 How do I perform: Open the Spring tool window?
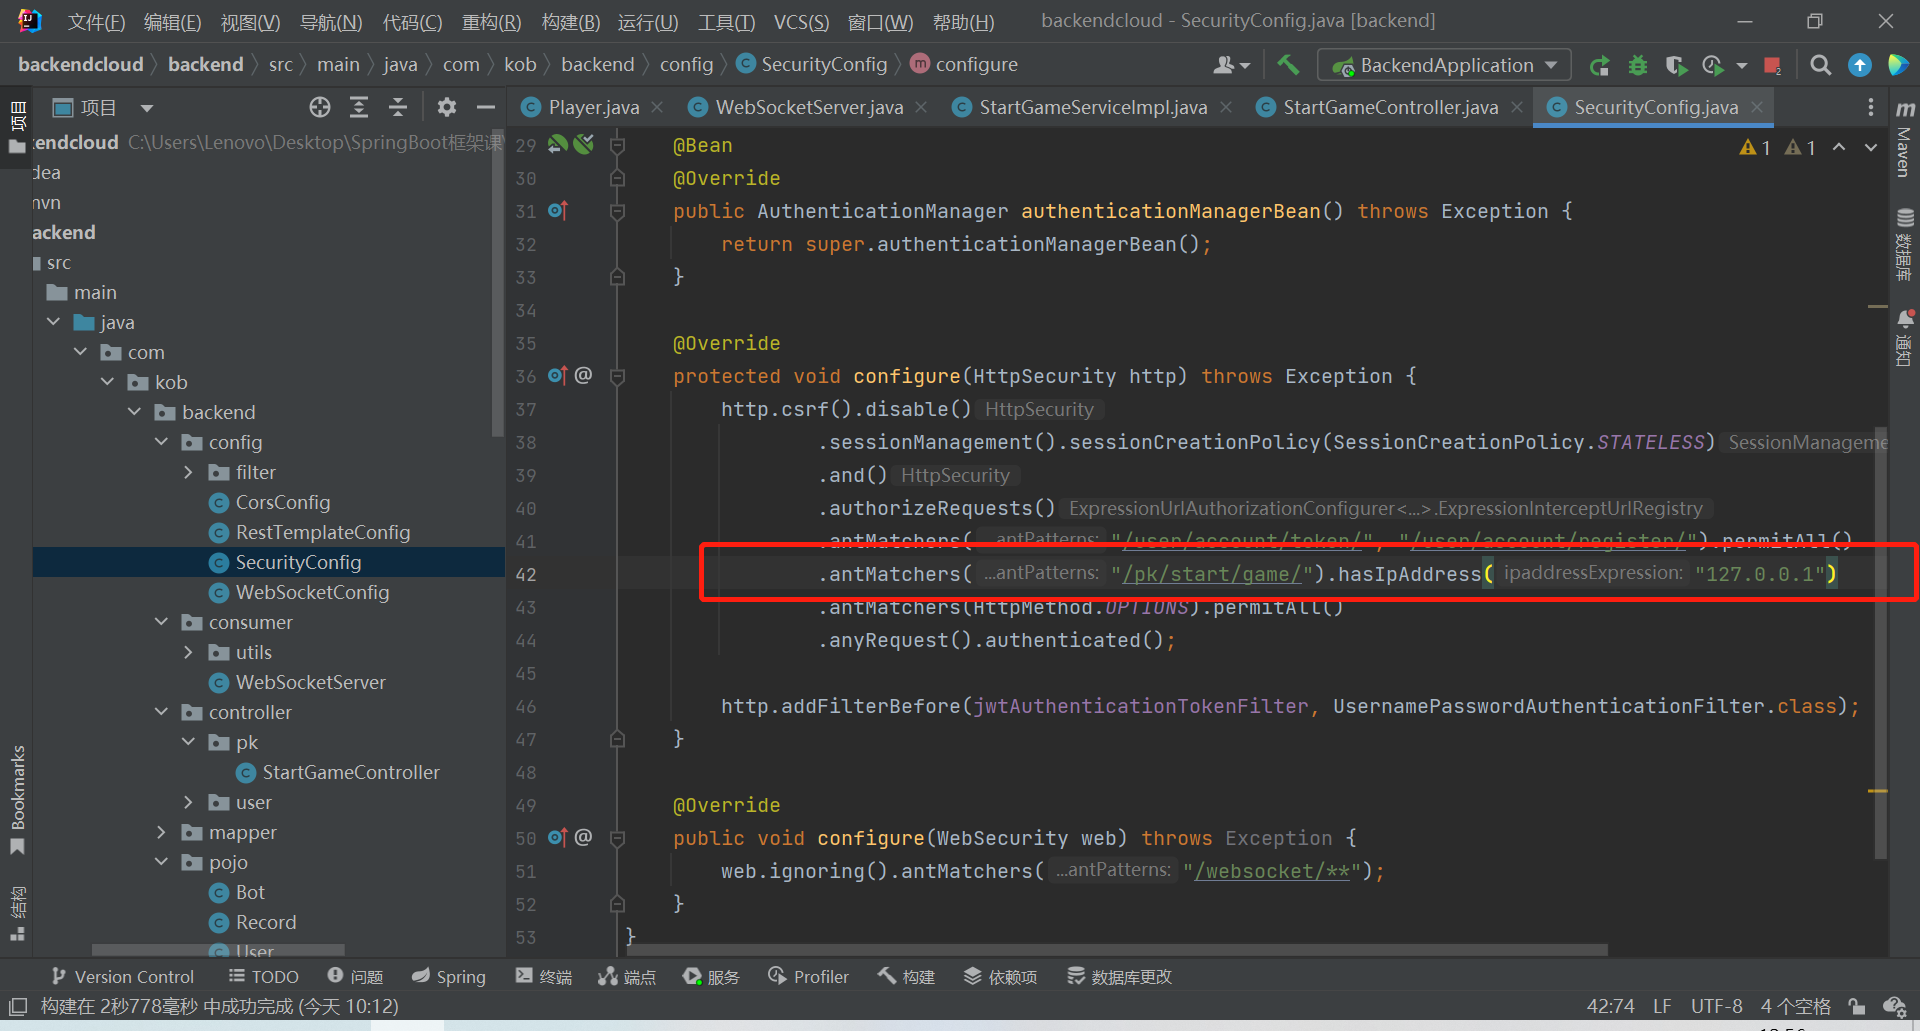(x=449, y=977)
